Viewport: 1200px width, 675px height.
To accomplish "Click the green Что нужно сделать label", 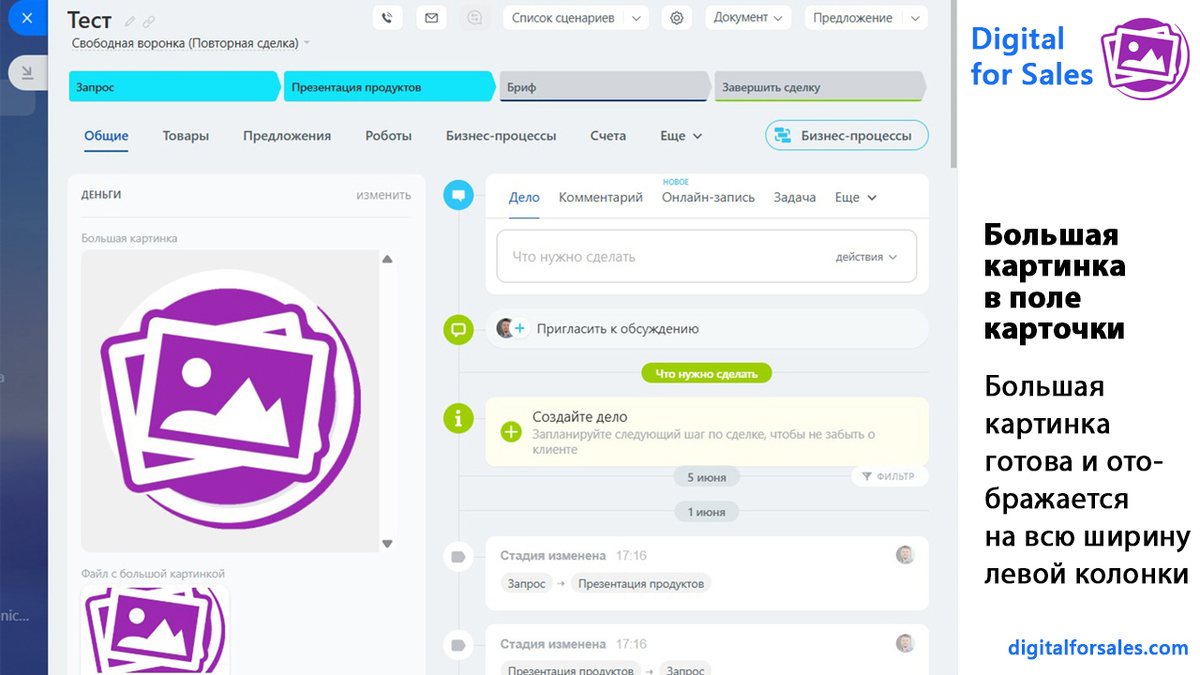I will pos(707,374).
